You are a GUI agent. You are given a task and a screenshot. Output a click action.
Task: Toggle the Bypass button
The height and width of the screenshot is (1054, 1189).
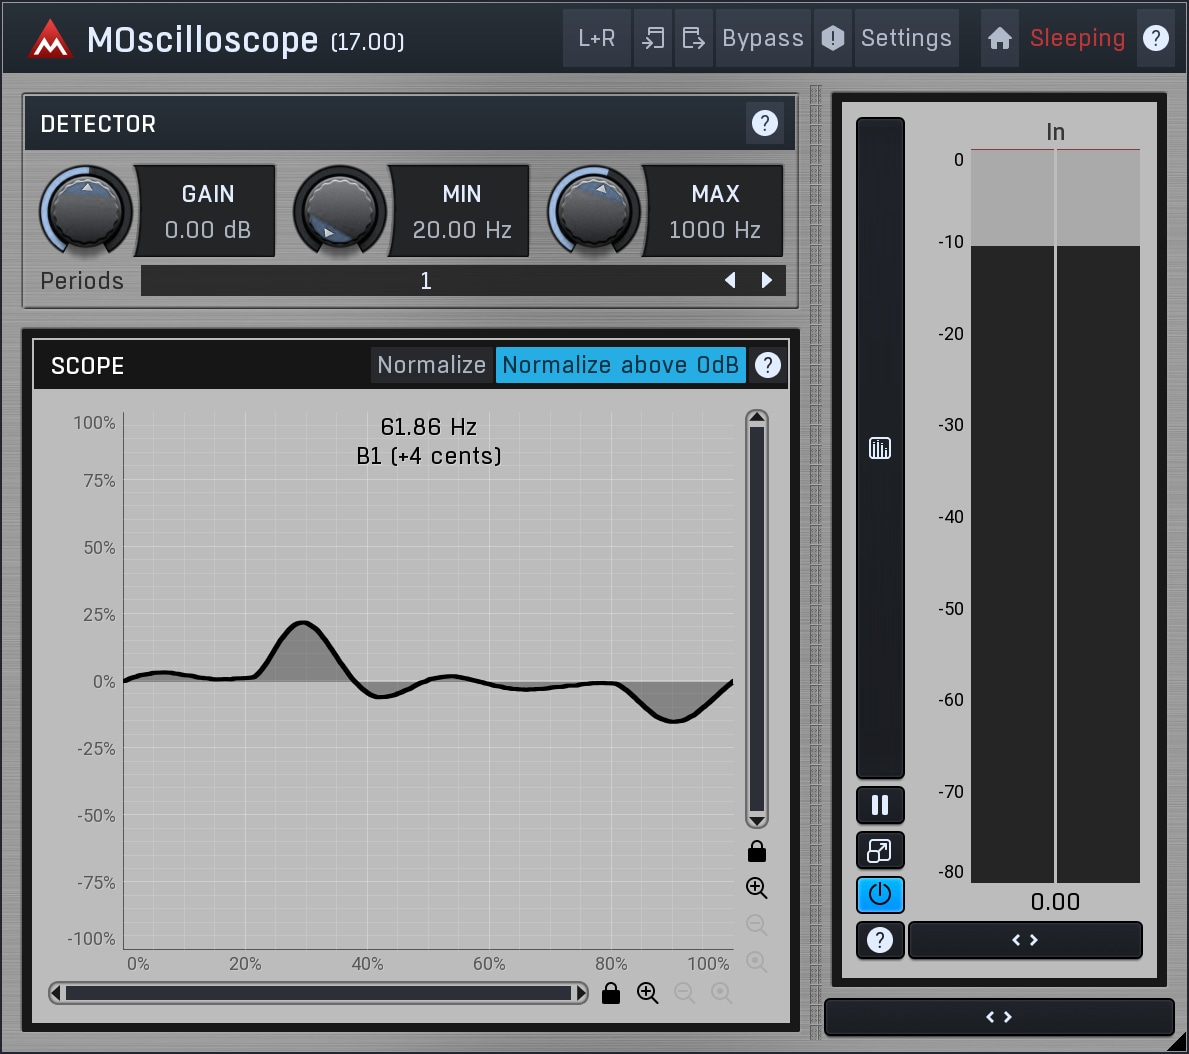pyautogui.click(x=762, y=38)
